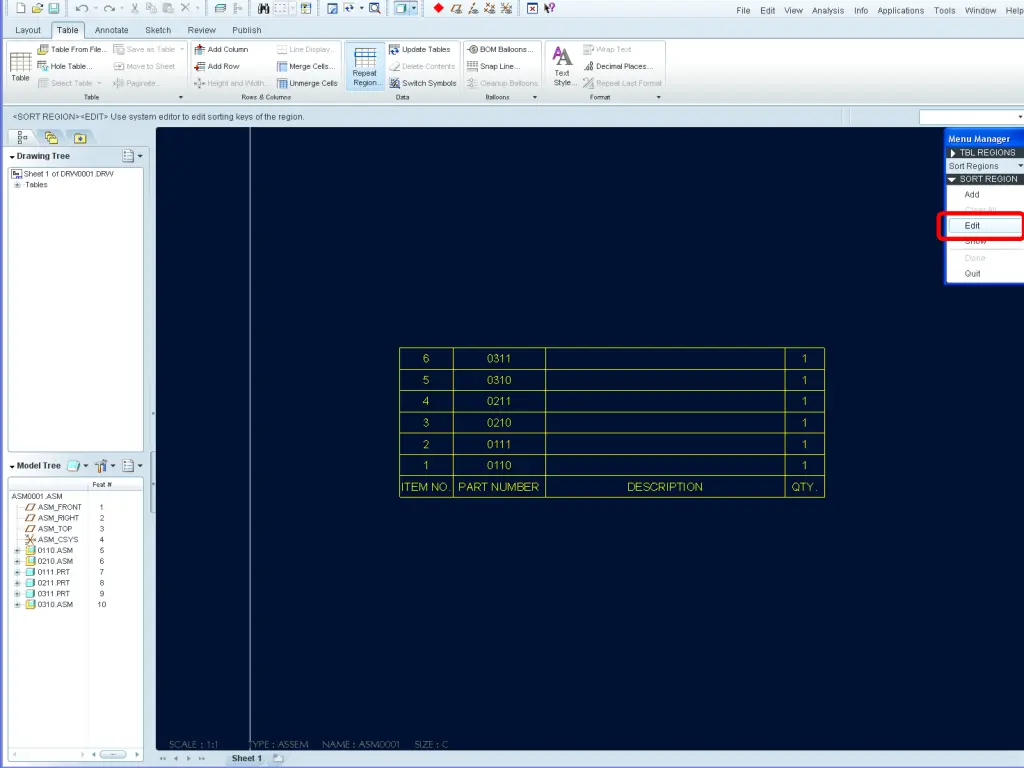Viewport: 1024px width, 768px height.
Task: Select the drawing tree navigator tab icon
Action: point(22,137)
